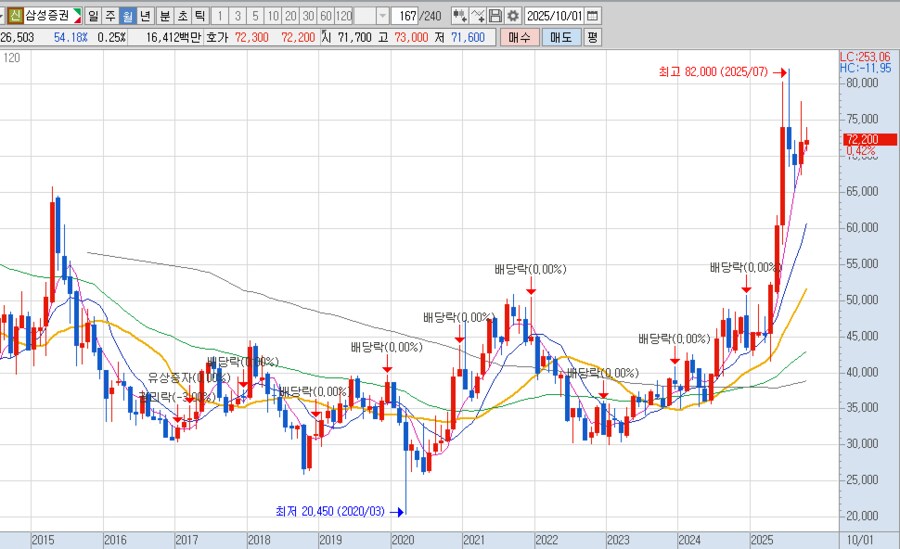Open chart settings gear icon
900x549 pixels.
(x=513, y=16)
